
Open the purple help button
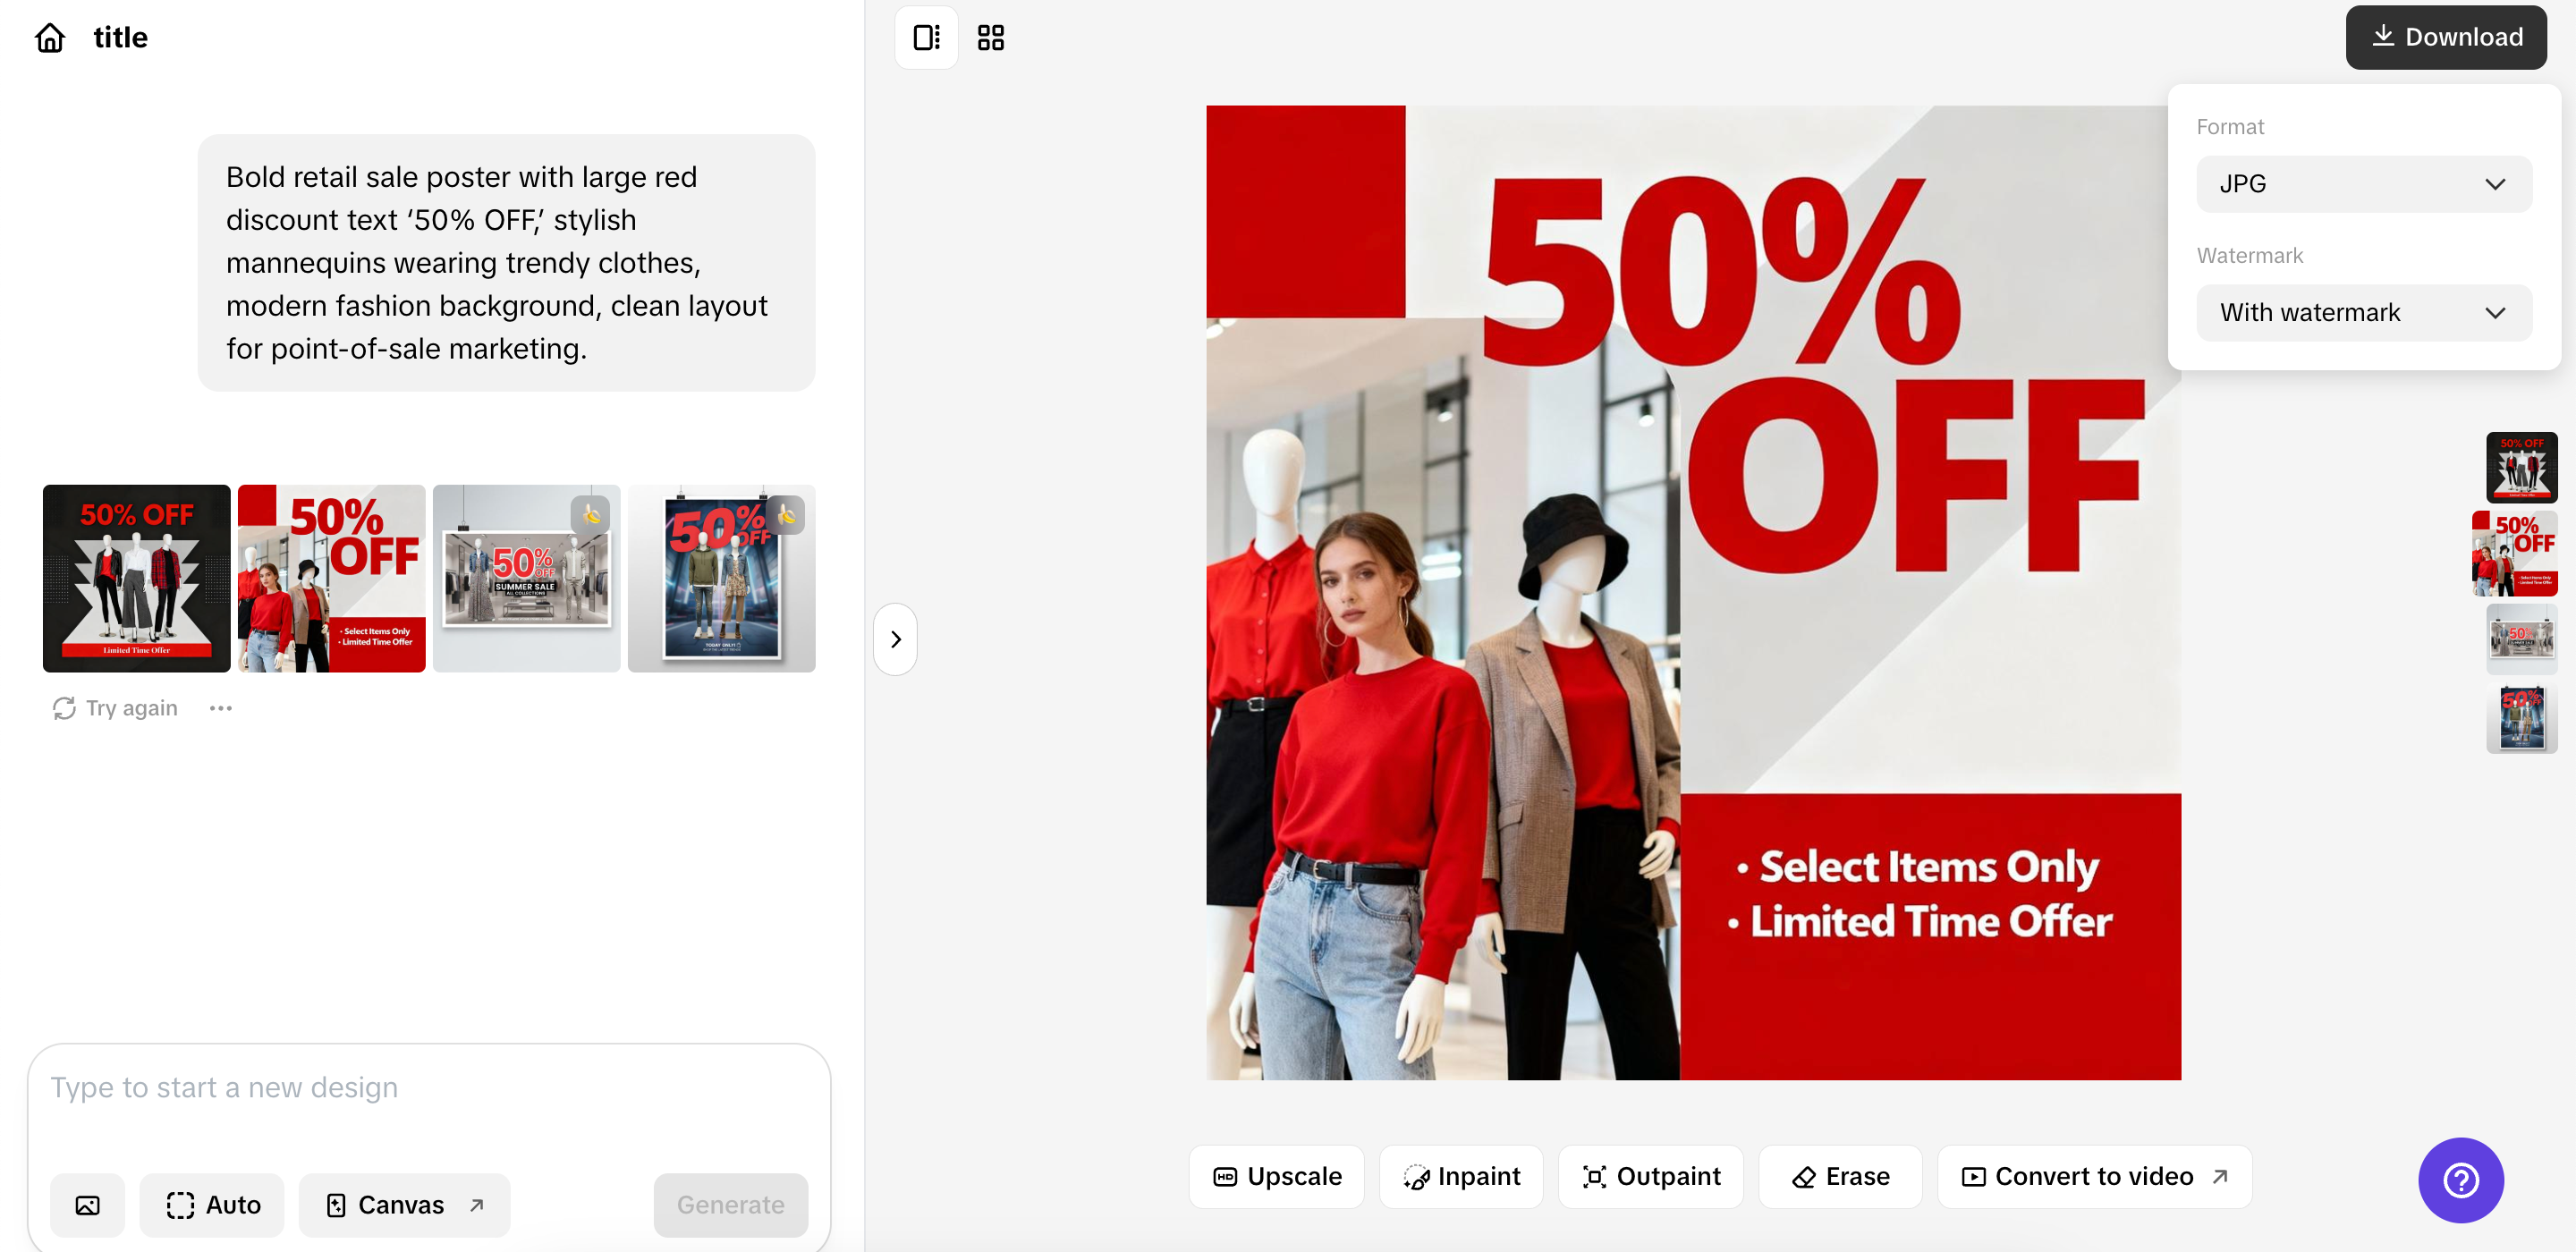point(2460,1180)
